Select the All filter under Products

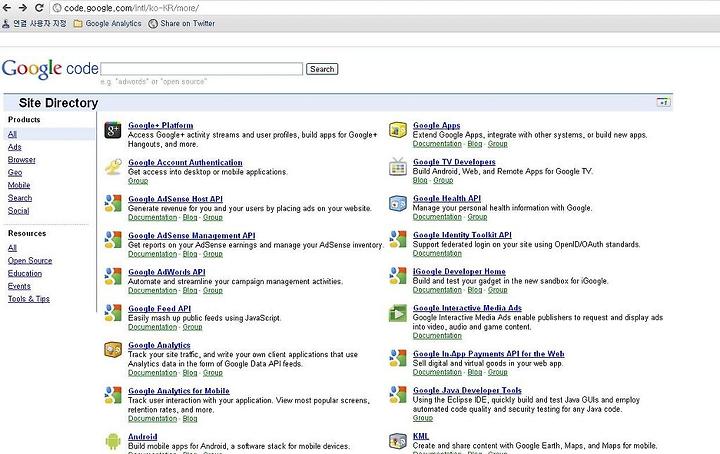12,134
